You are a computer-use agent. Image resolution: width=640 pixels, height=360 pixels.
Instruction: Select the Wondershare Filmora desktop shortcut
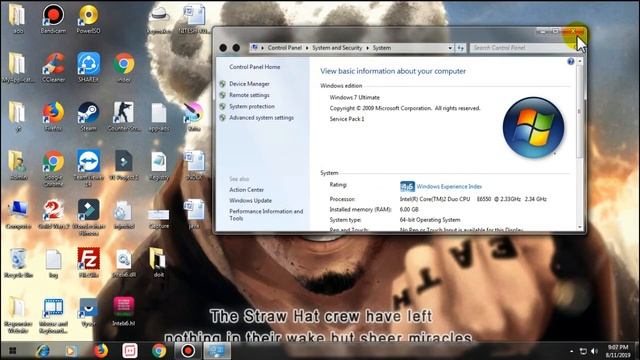click(89, 217)
